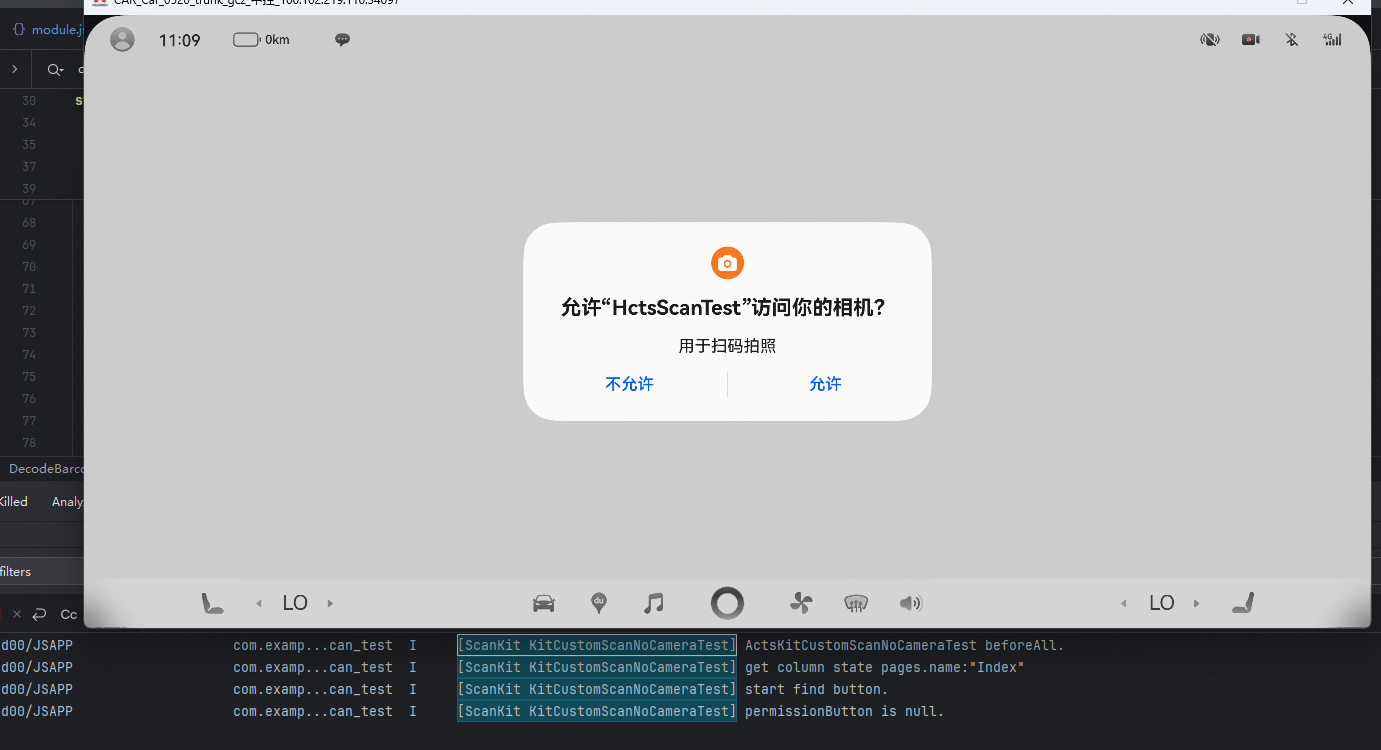Launch the map navigation pin icon
Screen dimensions: 1381x750
click(599, 603)
